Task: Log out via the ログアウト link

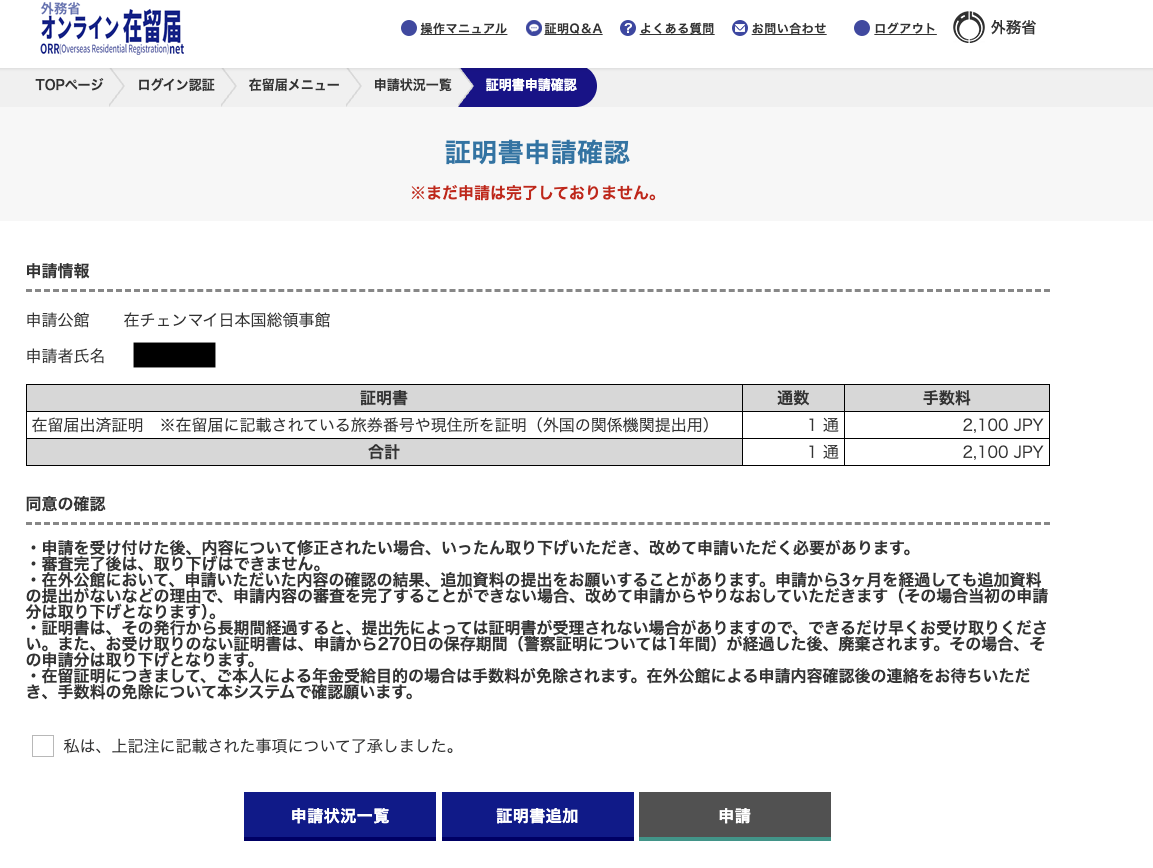Action: (904, 29)
